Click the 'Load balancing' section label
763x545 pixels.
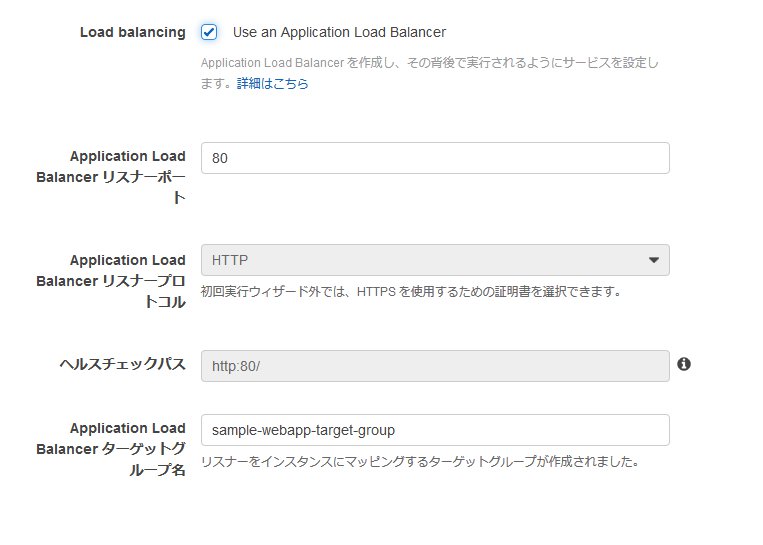tap(132, 32)
